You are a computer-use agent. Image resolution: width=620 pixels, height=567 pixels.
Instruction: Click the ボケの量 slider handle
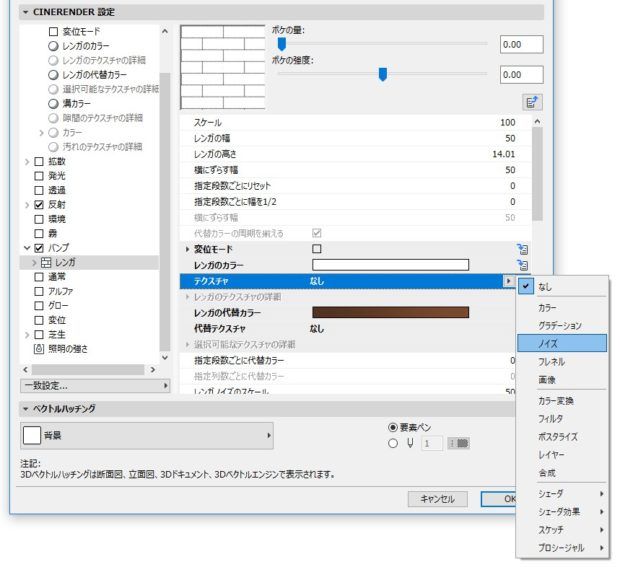click(x=282, y=44)
